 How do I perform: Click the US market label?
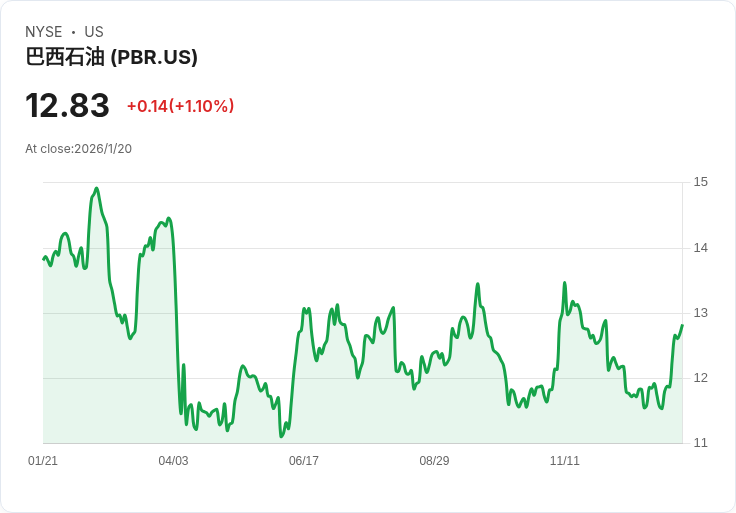click(x=94, y=32)
